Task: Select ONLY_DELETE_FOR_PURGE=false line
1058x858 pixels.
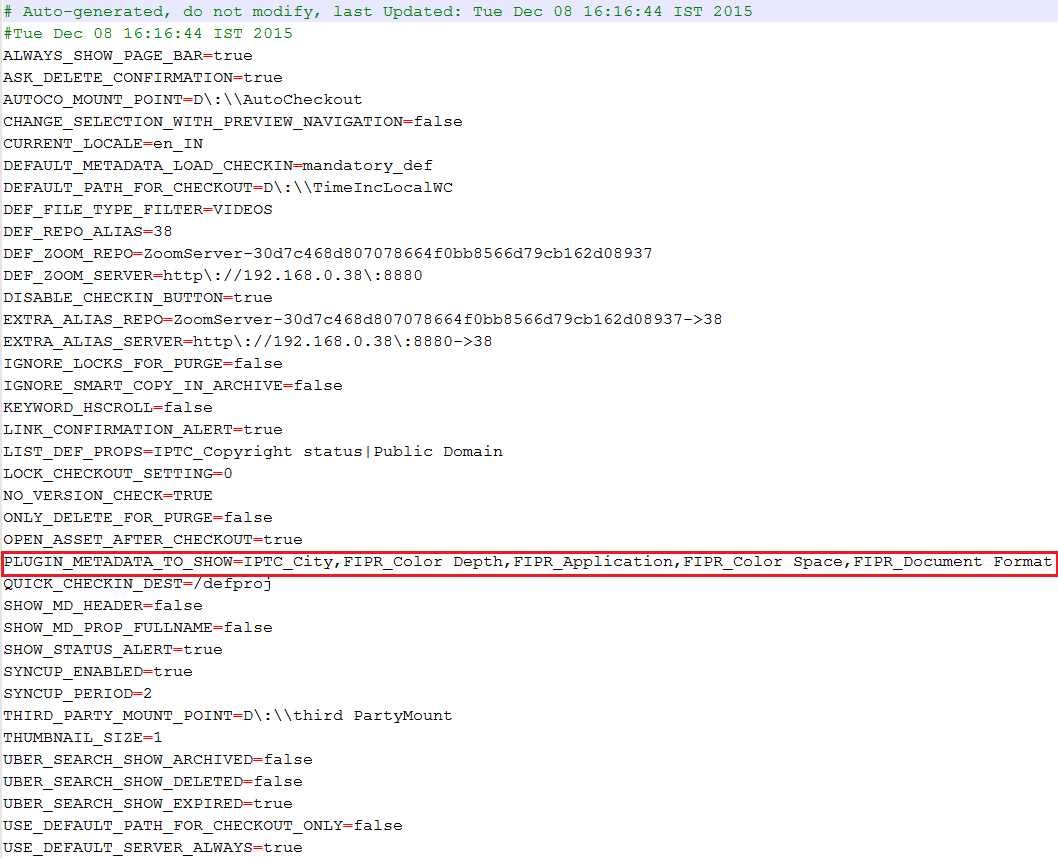Action: (x=138, y=517)
